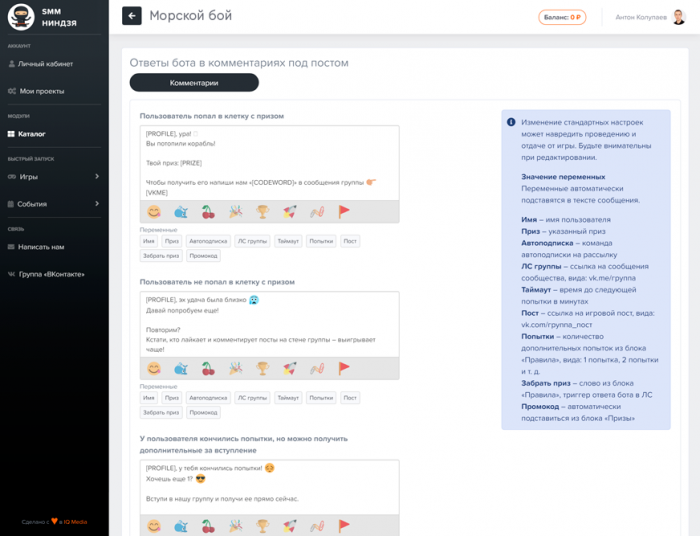This screenshot has width=700, height=536.
Task: Expand the Игры sidebar submenu
Action: 54,177
